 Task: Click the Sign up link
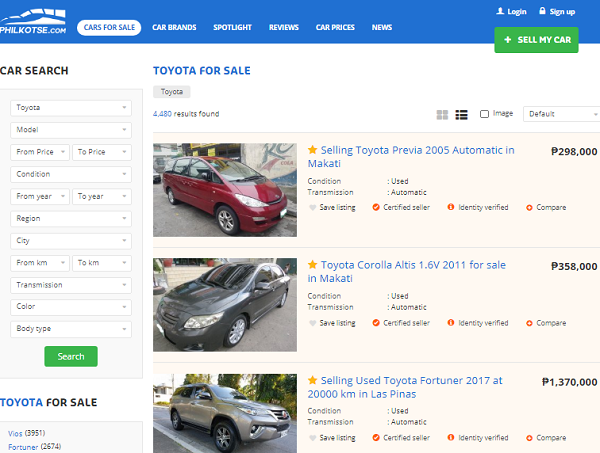coord(562,11)
